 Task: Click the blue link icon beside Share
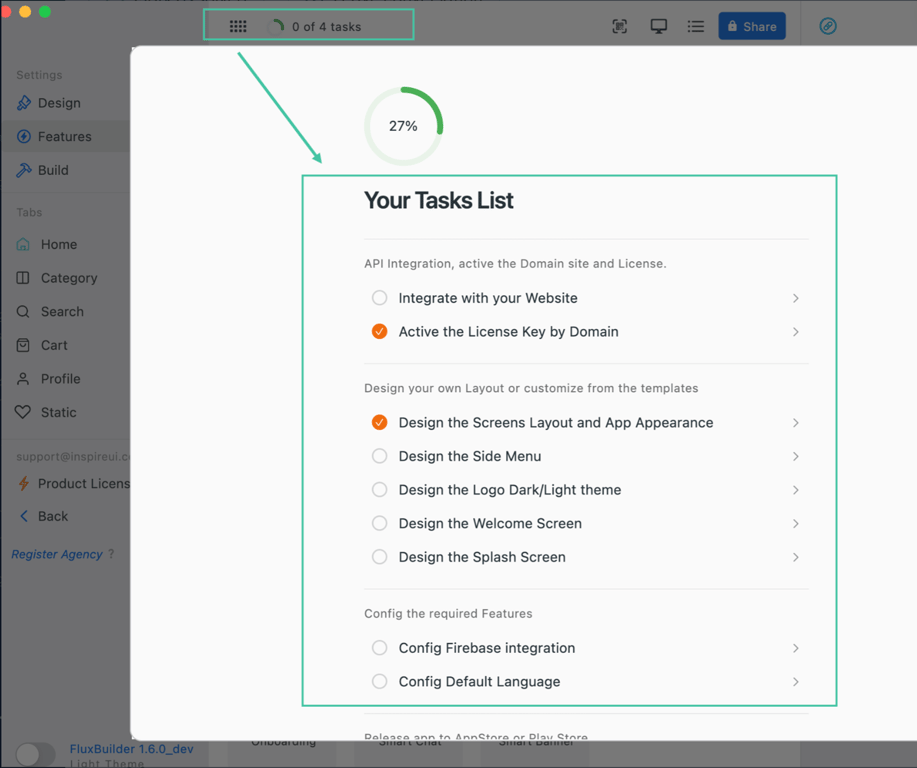click(x=828, y=27)
